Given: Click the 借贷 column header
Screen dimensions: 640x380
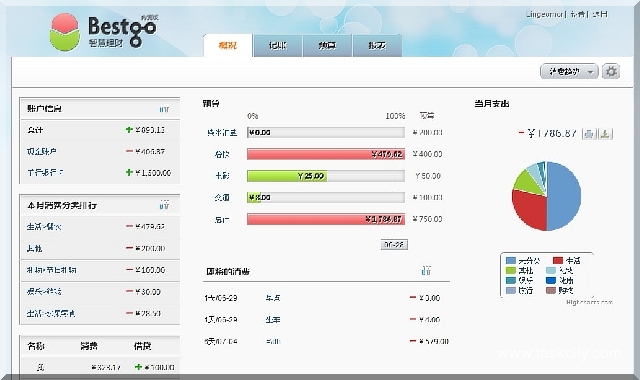Looking at the screenshot, I should coord(142,346).
